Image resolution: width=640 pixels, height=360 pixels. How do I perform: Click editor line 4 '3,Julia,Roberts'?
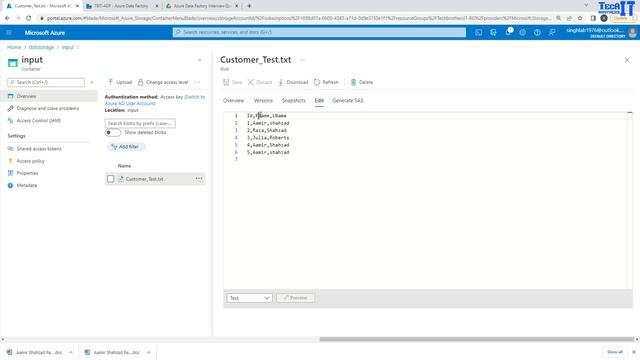click(x=268, y=138)
